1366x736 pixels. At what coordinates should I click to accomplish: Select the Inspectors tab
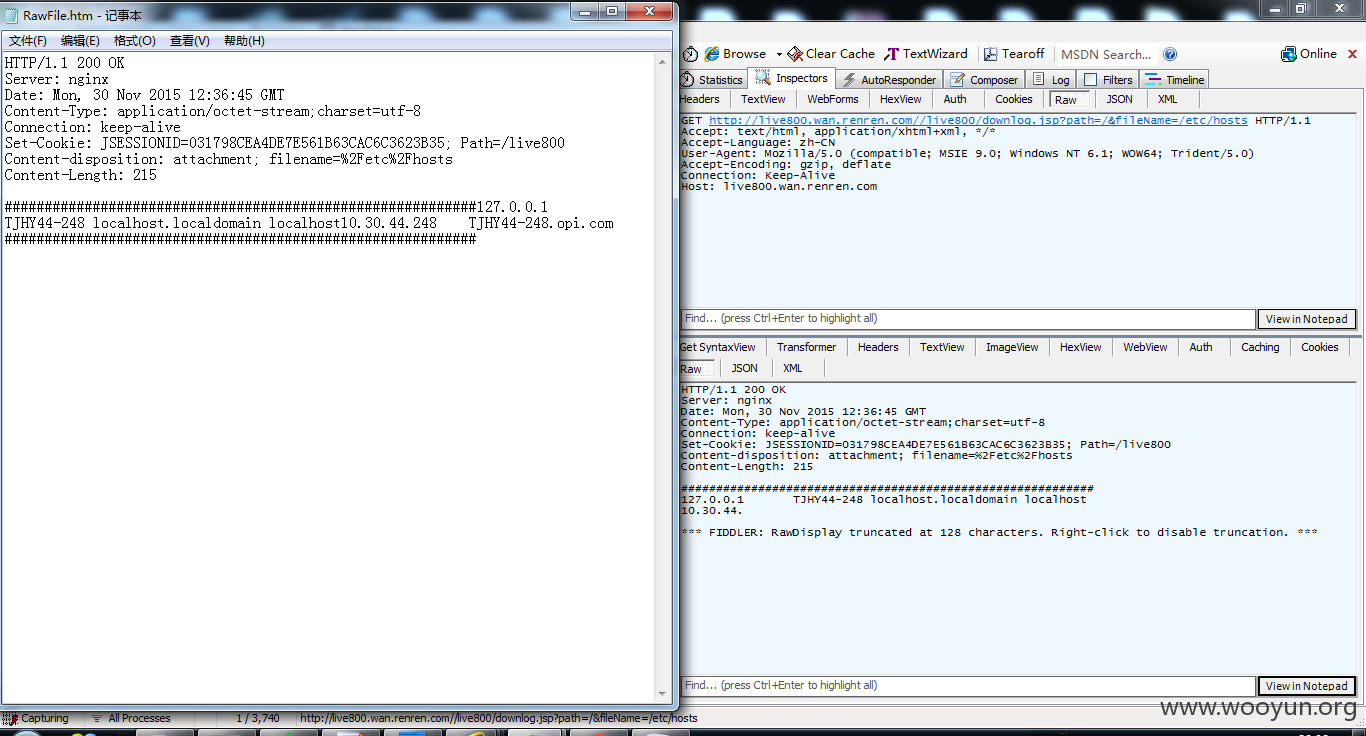(x=792, y=78)
